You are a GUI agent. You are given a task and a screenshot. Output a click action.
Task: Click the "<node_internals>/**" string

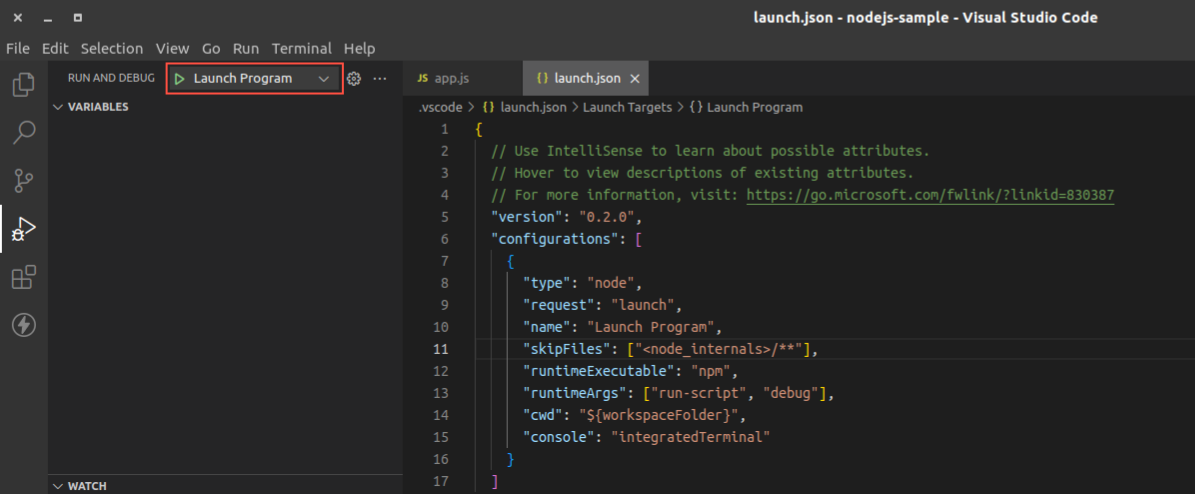tap(717, 349)
